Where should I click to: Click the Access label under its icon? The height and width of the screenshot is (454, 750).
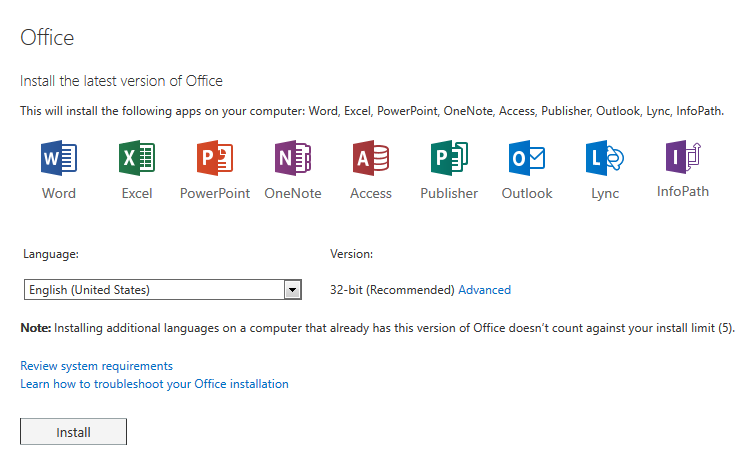coord(371,193)
